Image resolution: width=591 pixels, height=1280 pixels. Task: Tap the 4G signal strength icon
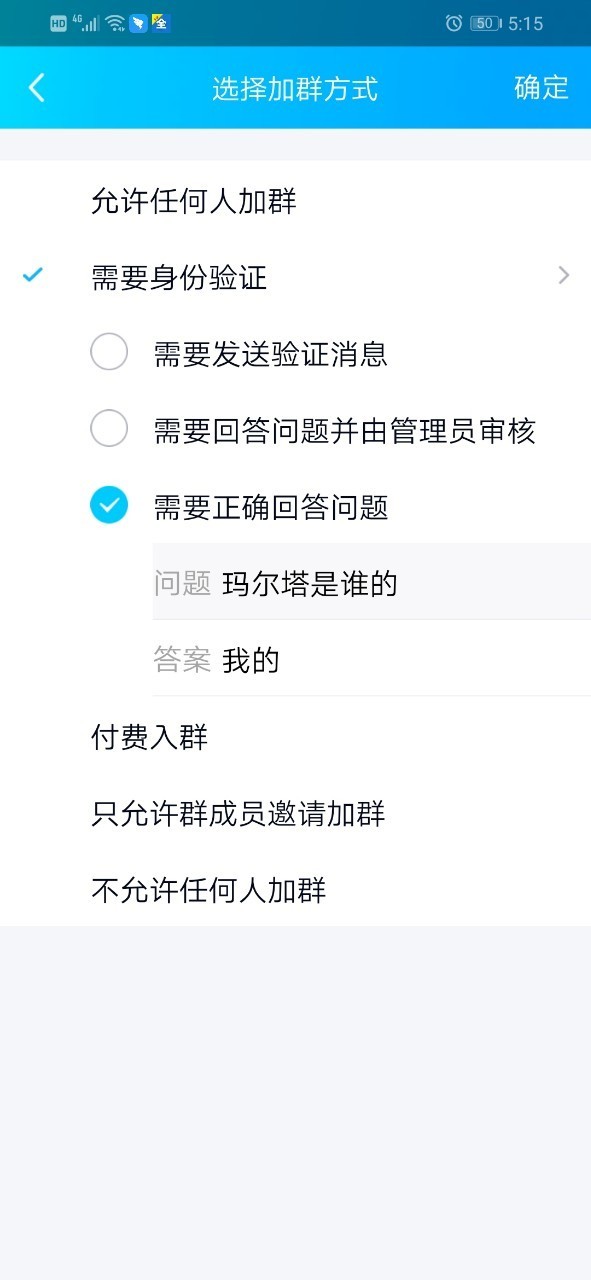coord(86,22)
